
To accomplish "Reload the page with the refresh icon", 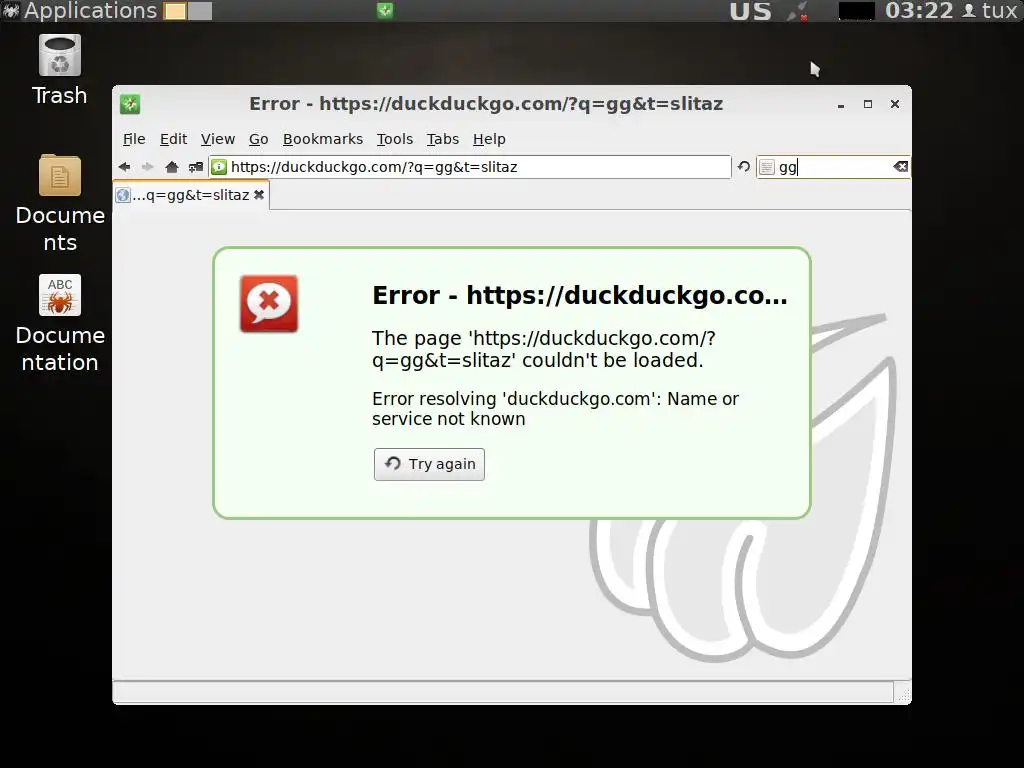I will pos(744,167).
